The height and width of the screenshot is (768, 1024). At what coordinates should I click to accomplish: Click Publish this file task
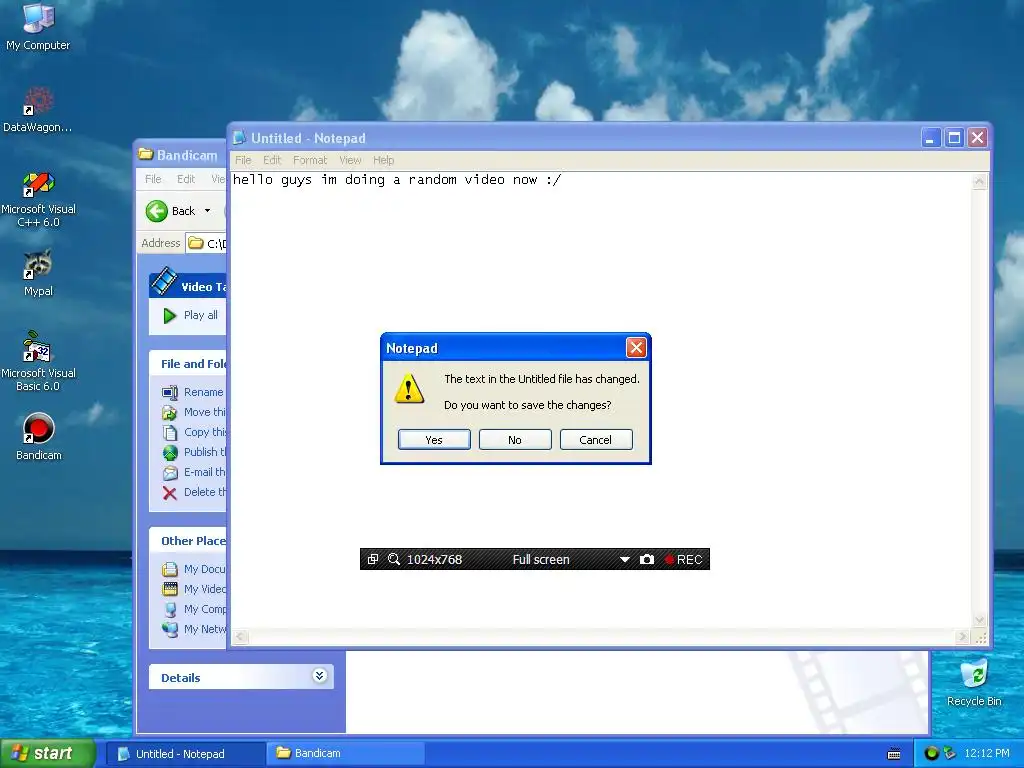pos(194,452)
